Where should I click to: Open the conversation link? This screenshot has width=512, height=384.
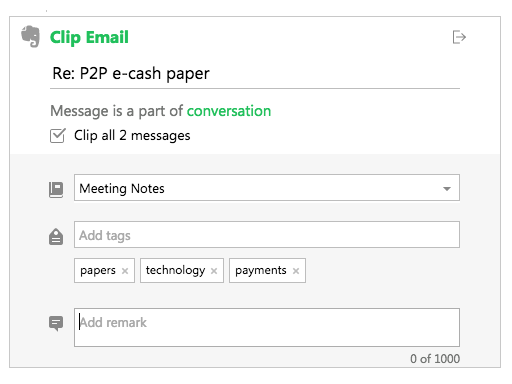tap(229, 111)
